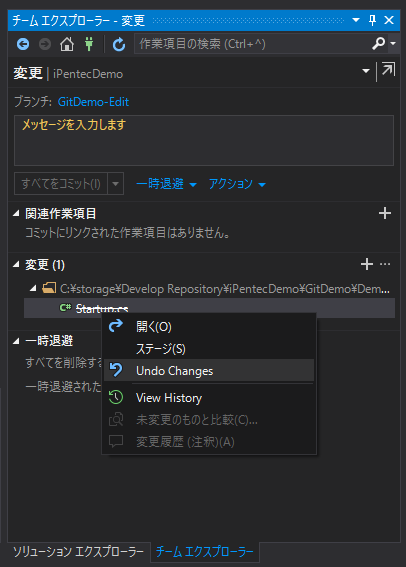Click the すべてを削除する link under 一時退避
This screenshot has width=406, height=567.
click(x=64, y=362)
